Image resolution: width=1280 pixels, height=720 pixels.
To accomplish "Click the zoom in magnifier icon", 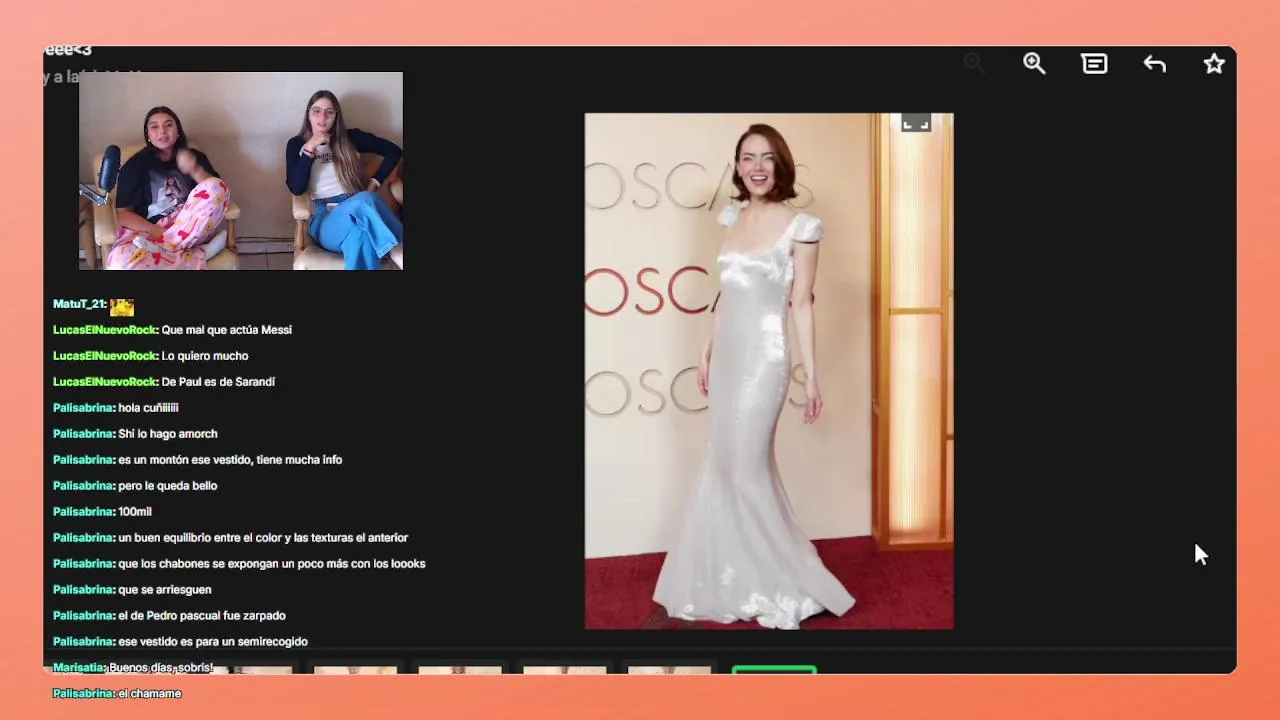I will [x=1034, y=64].
